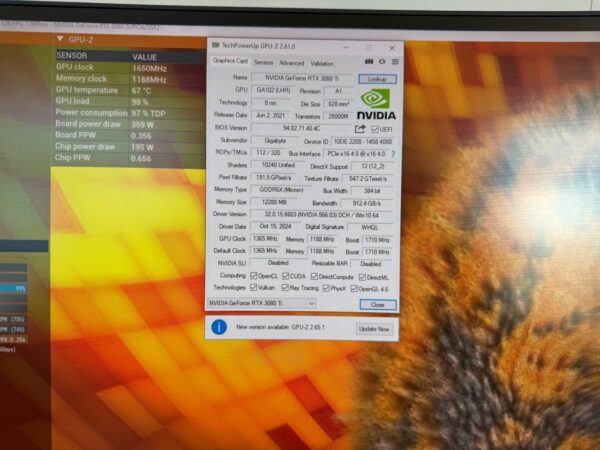
Task: Click the Release Date field Jun 2, 2021
Action: [x=271, y=115]
